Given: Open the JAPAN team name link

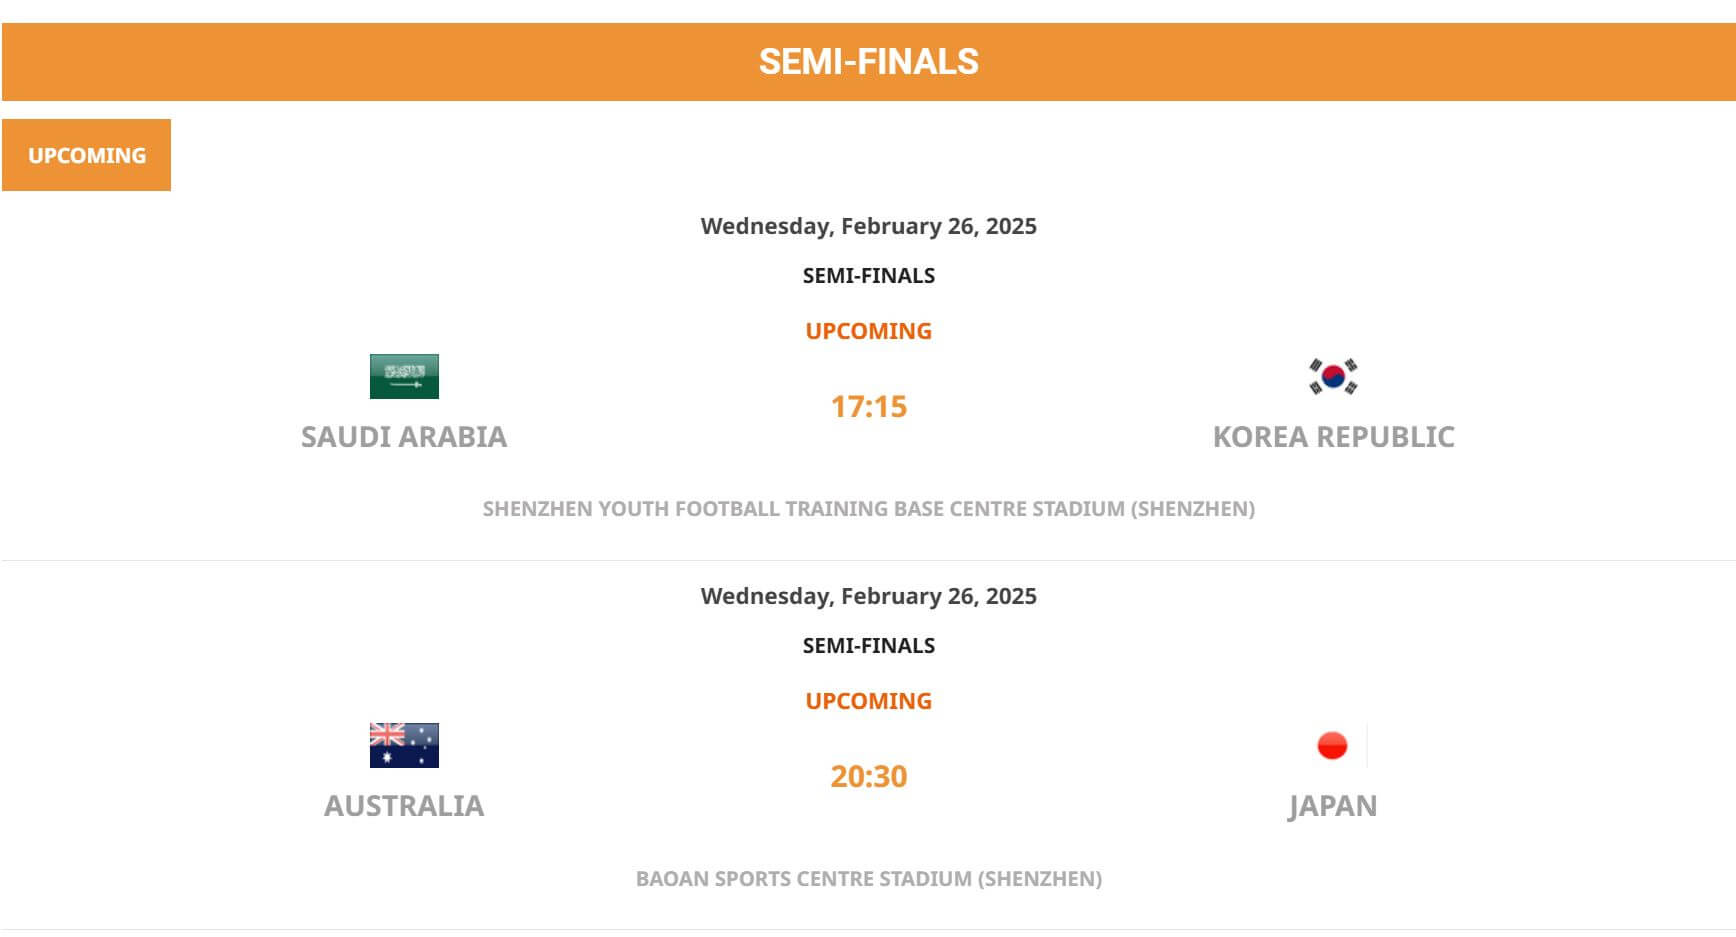Looking at the screenshot, I should [1333, 806].
